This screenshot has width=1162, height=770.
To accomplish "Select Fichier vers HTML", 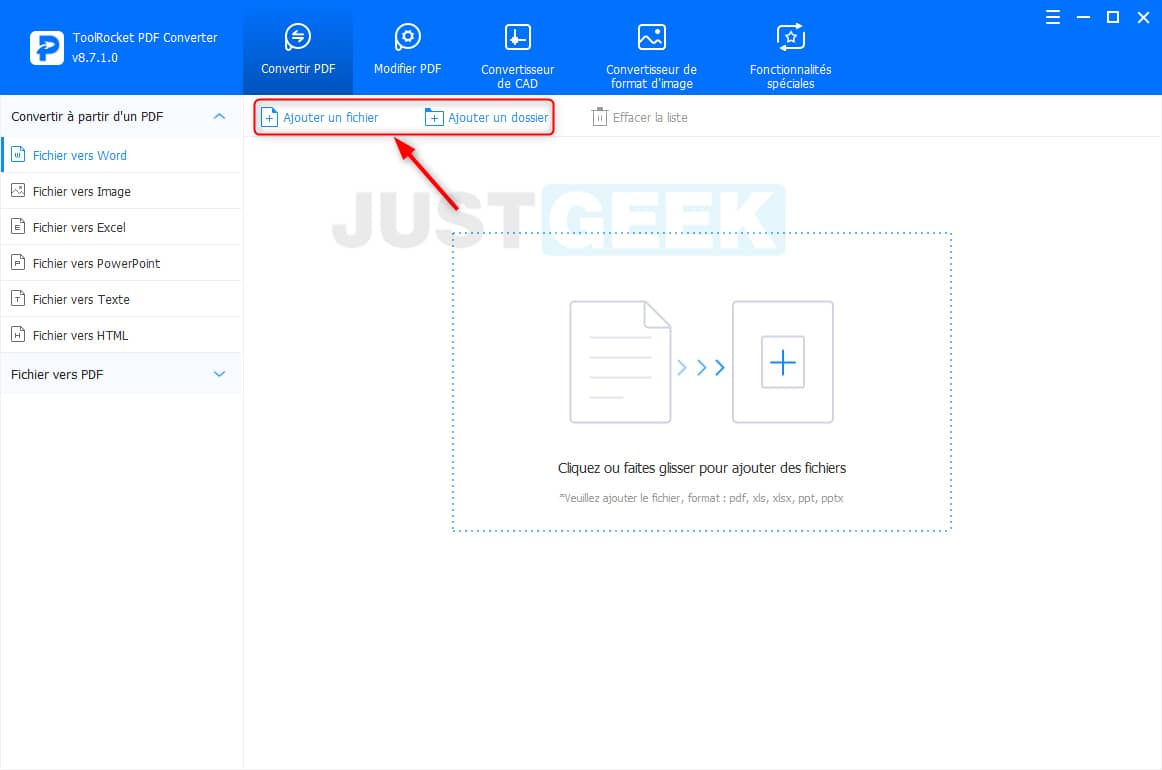I will click(122, 335).
